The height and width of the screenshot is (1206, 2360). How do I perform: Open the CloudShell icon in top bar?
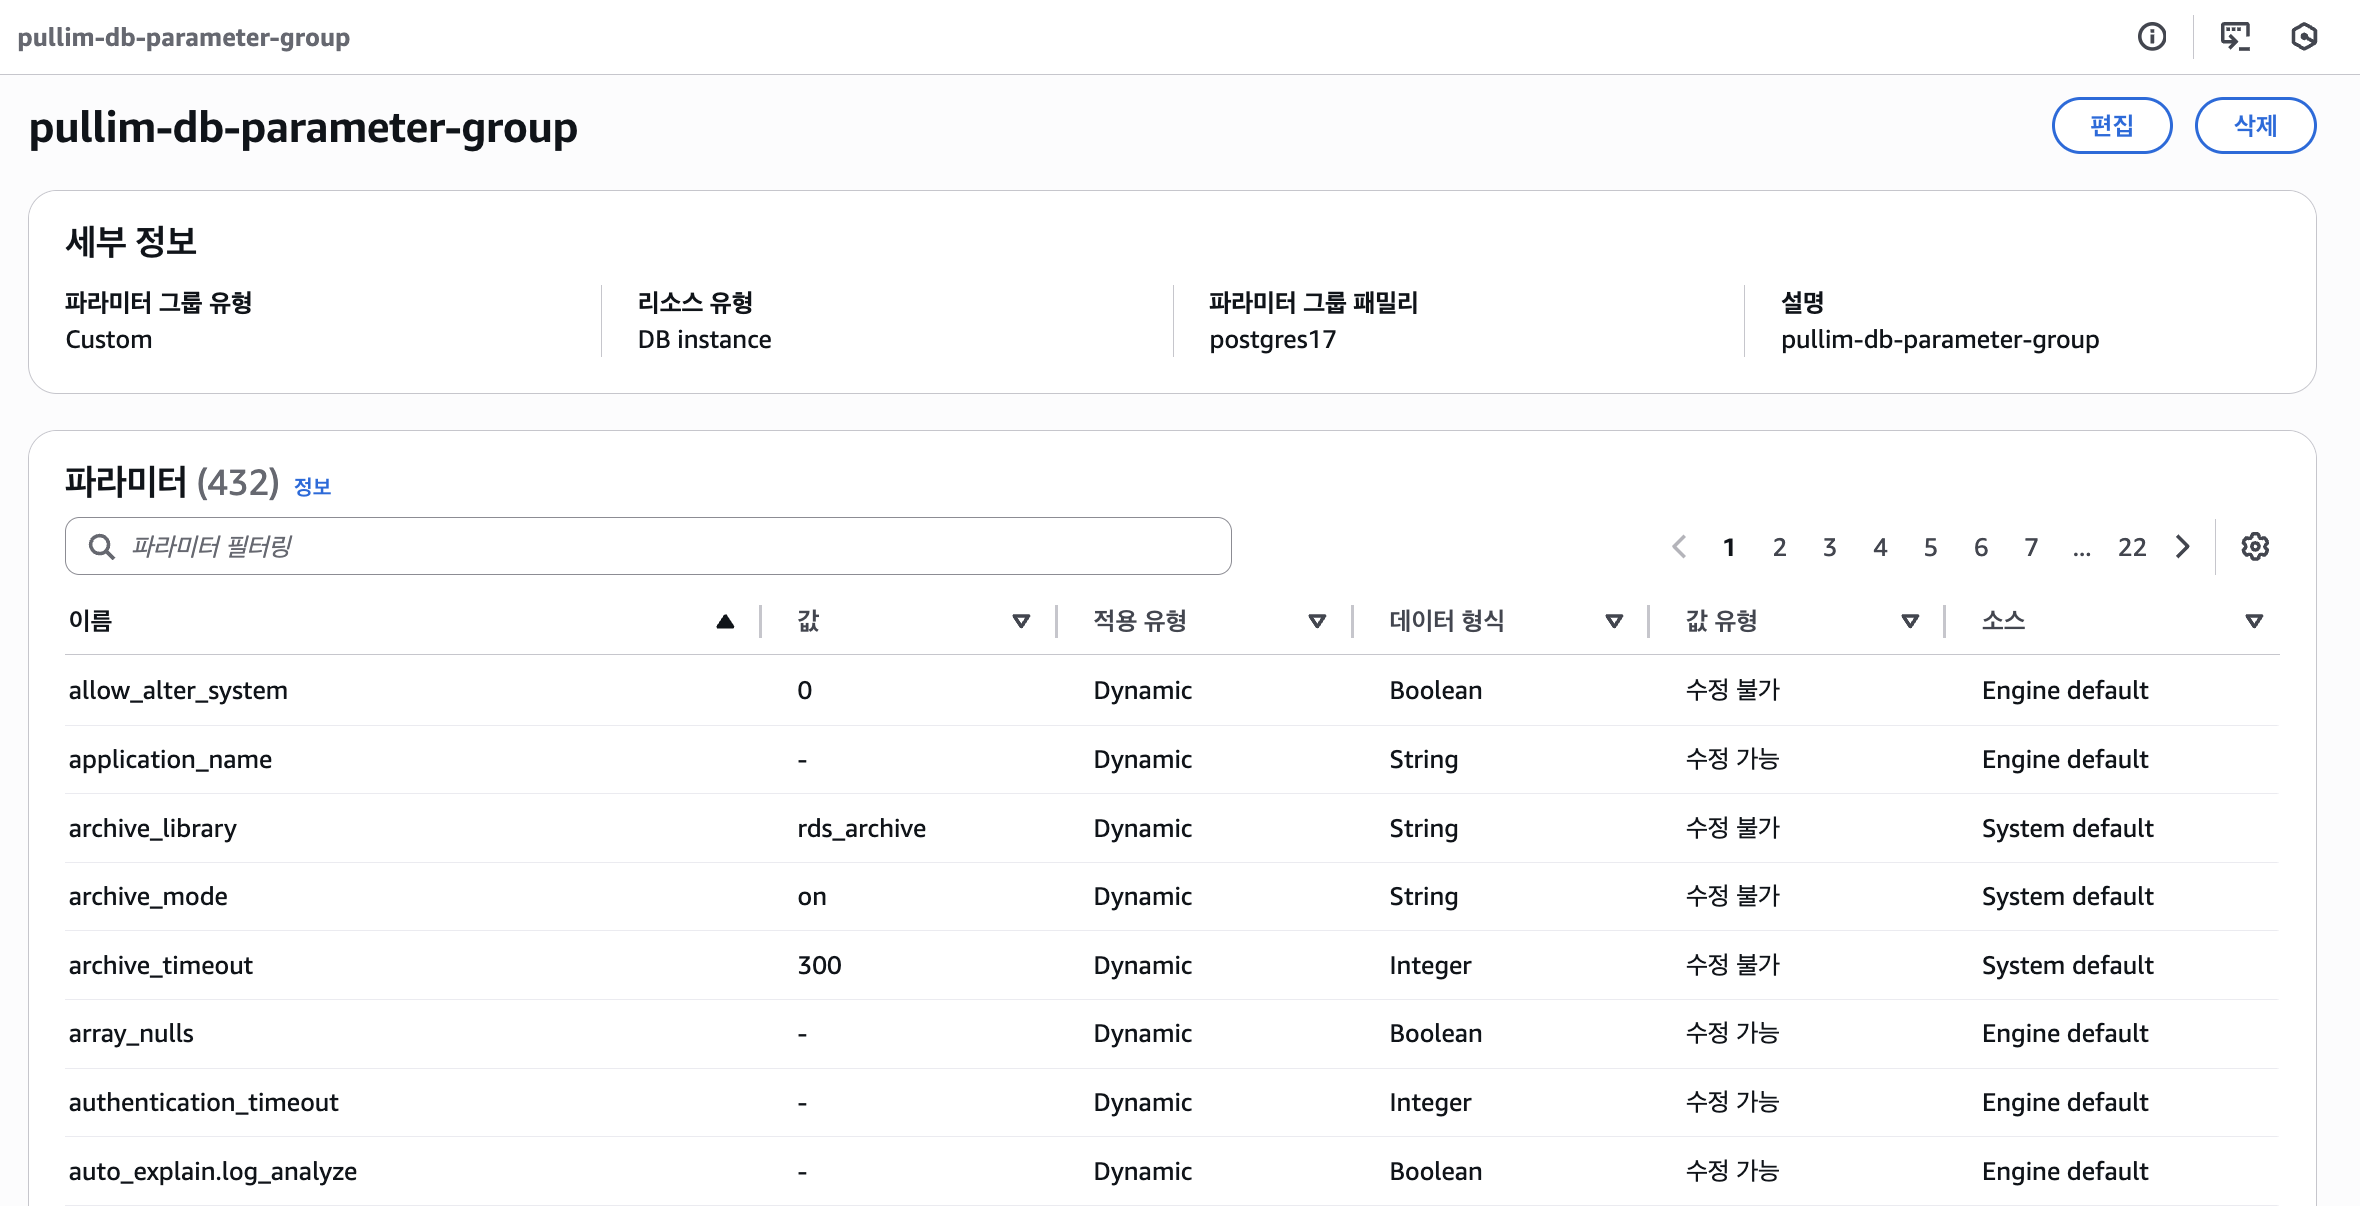2235,37
